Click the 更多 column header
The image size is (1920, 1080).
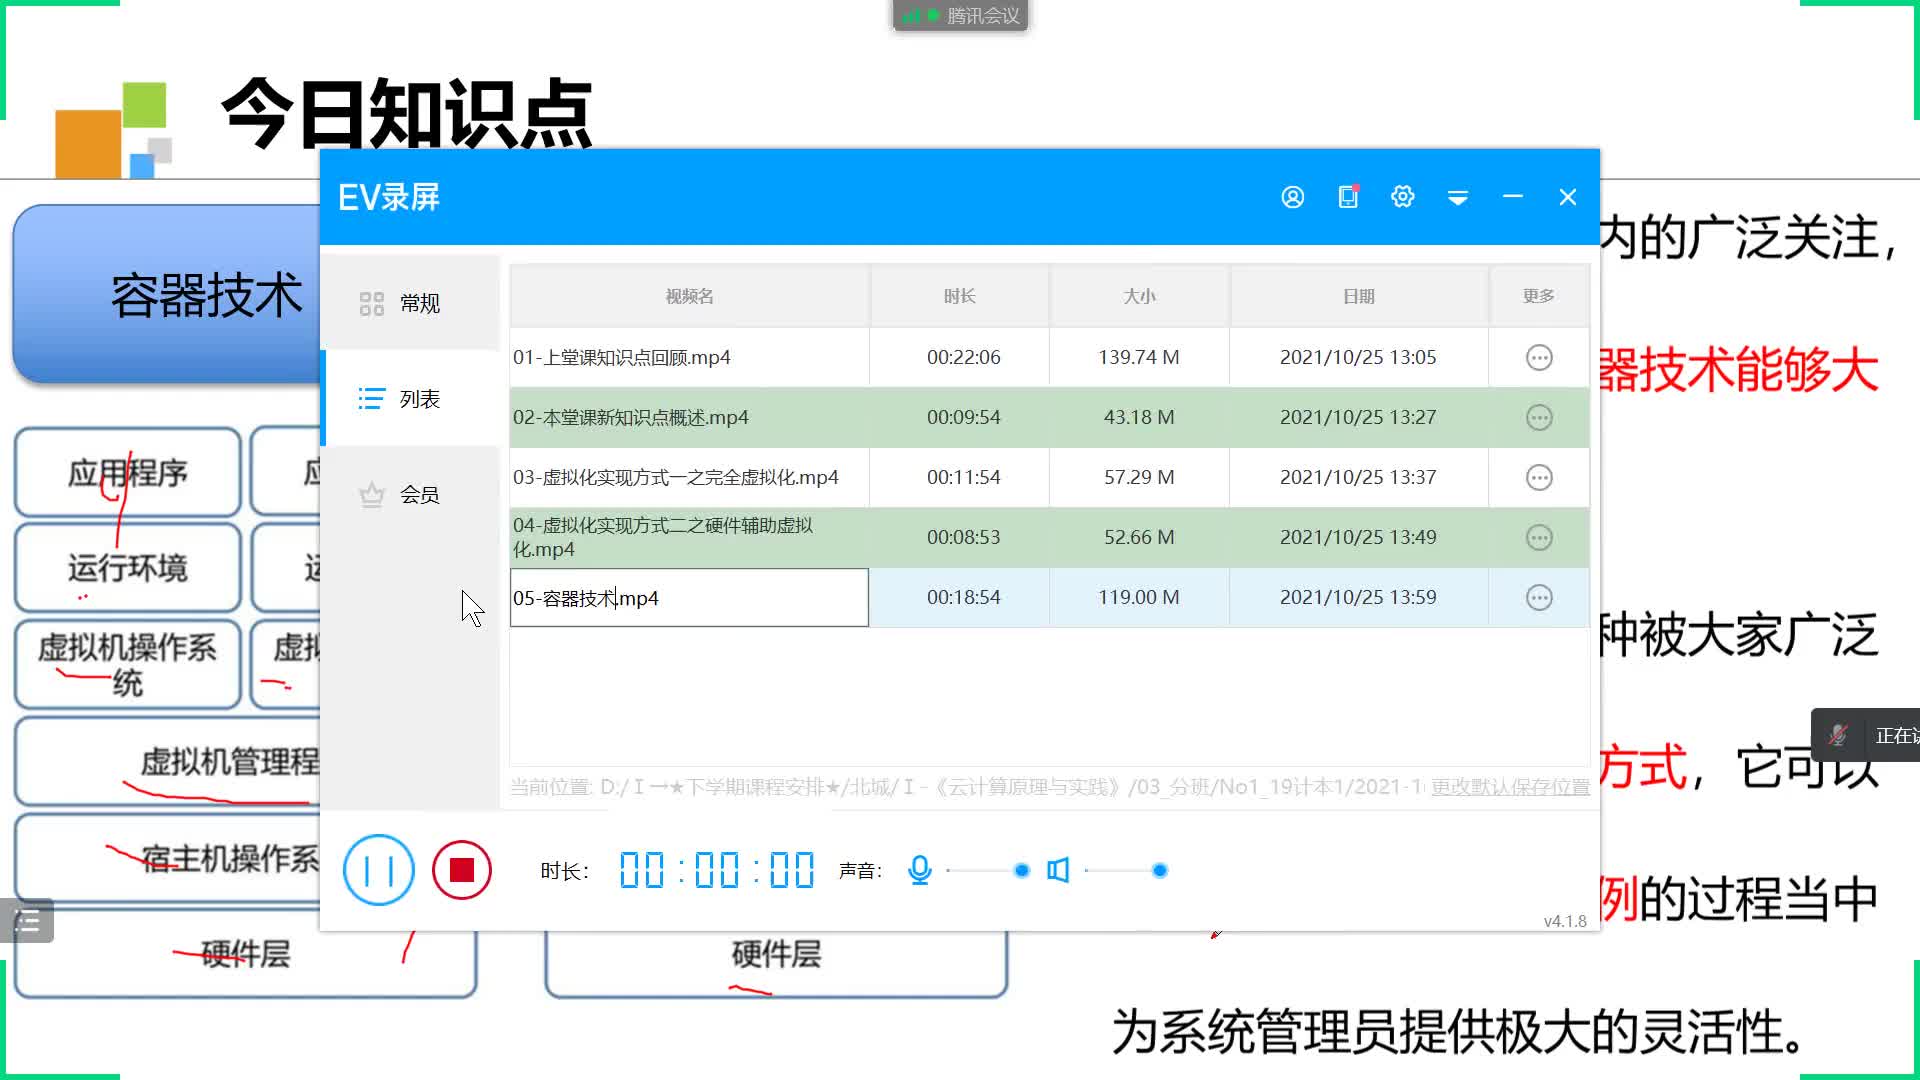click(1539, 296)
